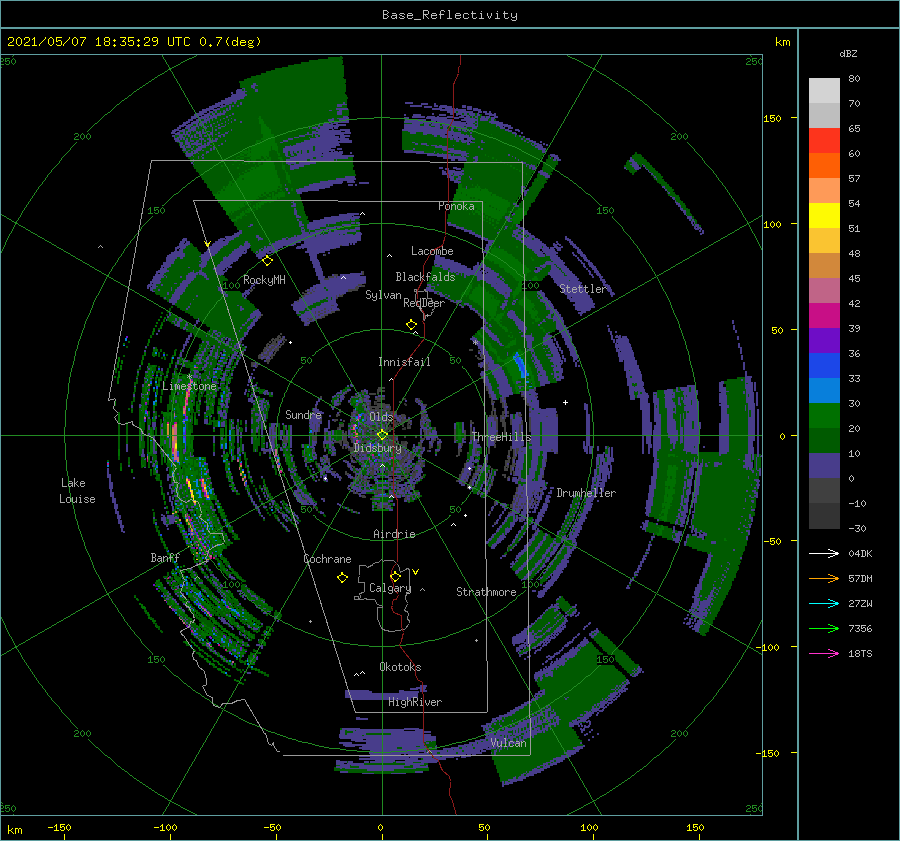Select the yellow diamond marker near RockyMH
The image size is (900, 841).
coord(267,261)
